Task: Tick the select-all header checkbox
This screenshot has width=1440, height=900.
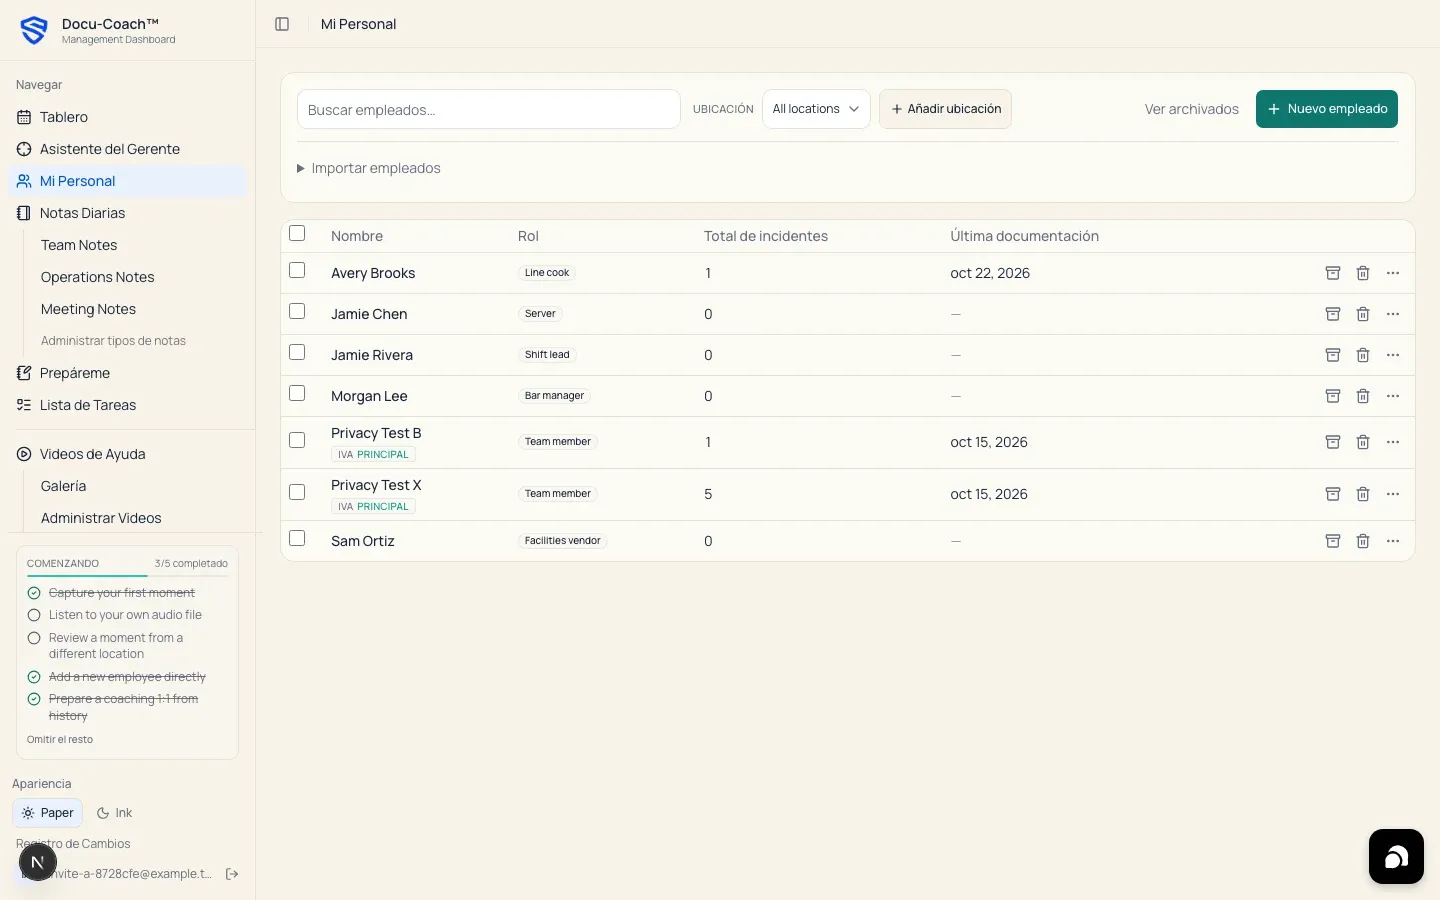Action: (x=297, y=233)
